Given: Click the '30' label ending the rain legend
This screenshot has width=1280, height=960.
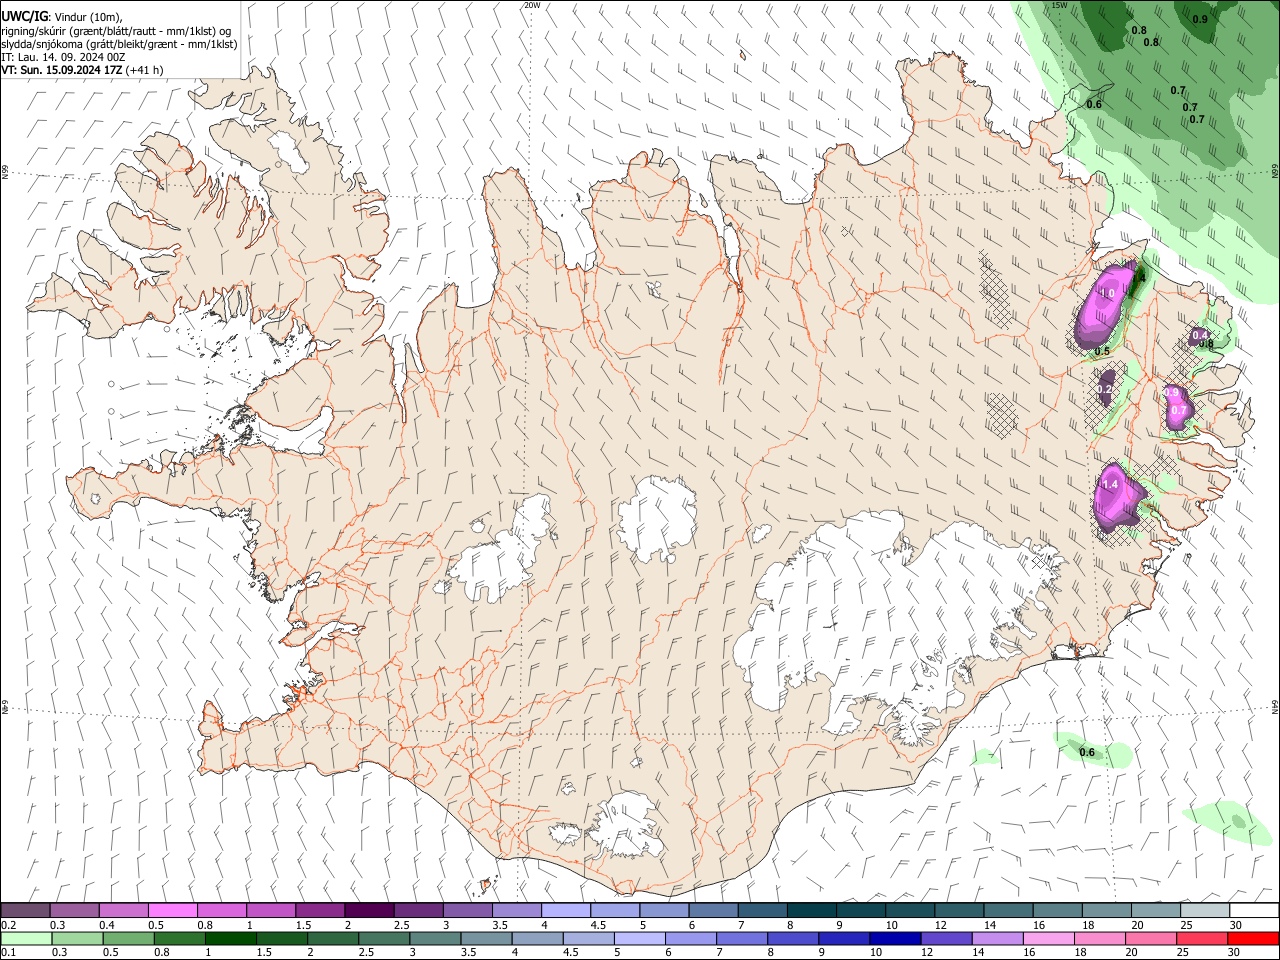Looking at the screenshot, I should [1235, 952].
